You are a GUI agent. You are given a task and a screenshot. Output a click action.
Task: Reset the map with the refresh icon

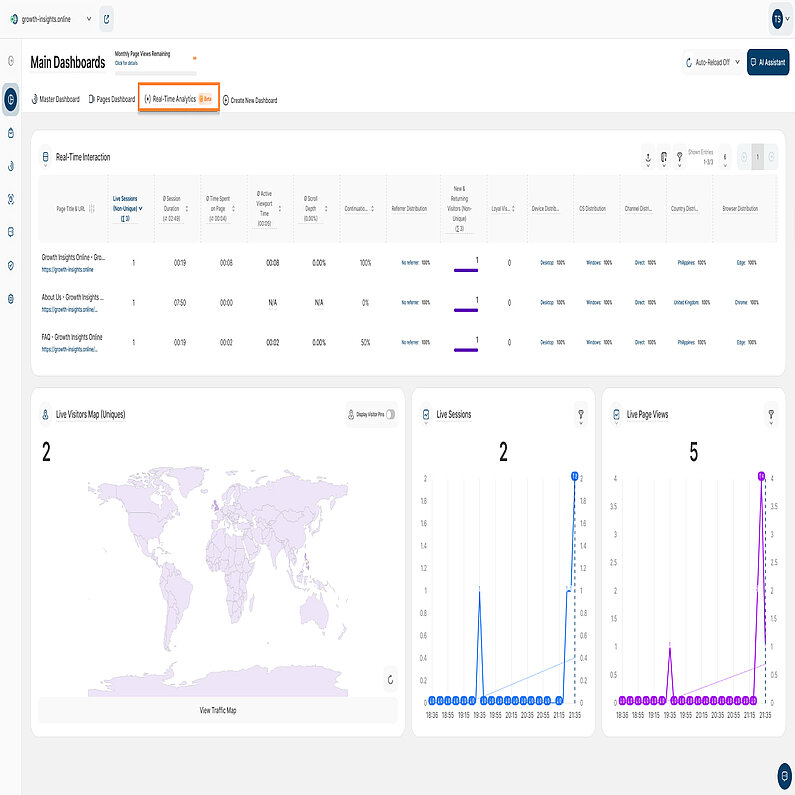click(x=390, y=680)
